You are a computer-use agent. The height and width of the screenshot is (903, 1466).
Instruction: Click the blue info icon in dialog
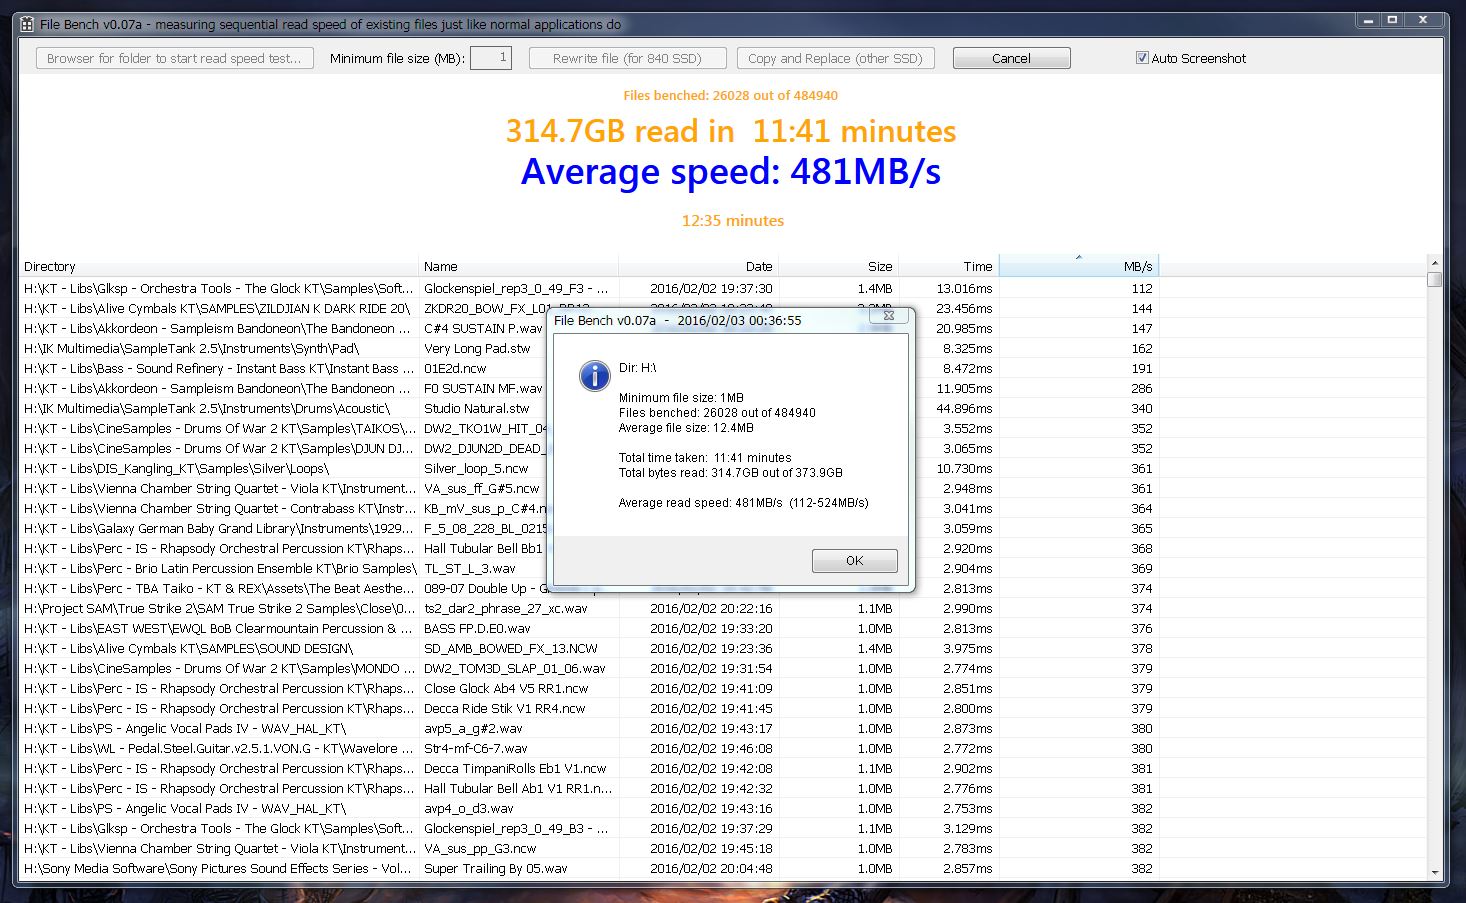point(594,375)
